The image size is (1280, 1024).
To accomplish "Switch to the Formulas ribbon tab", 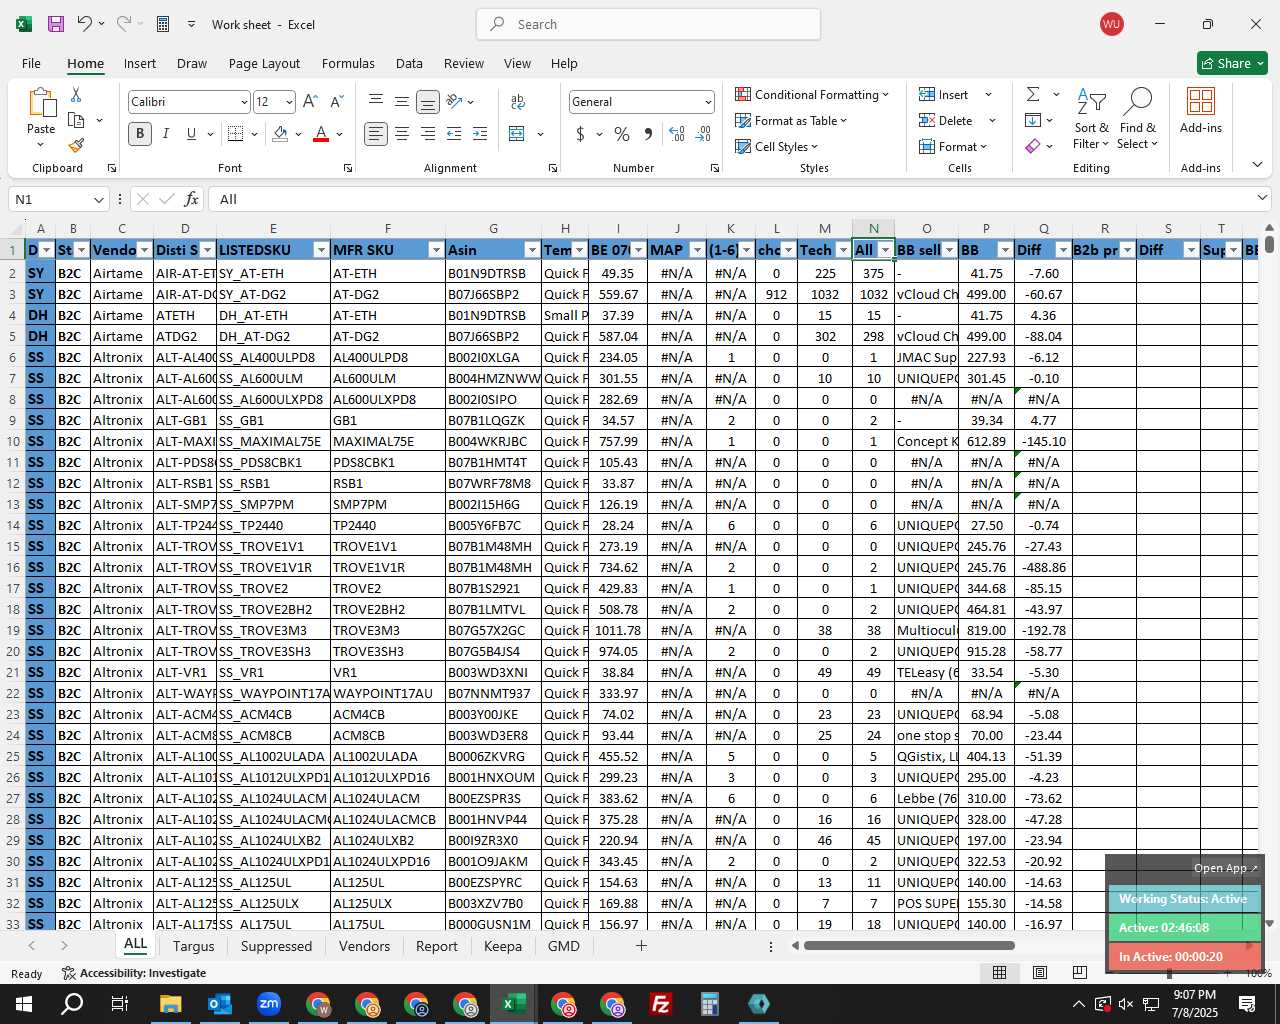I will point(348,63).
